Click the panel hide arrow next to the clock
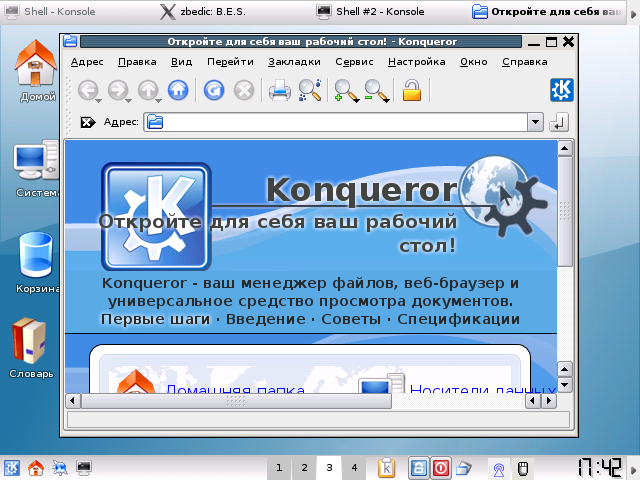This screenshot has width=640, height=480. click(x=633, y=468)
